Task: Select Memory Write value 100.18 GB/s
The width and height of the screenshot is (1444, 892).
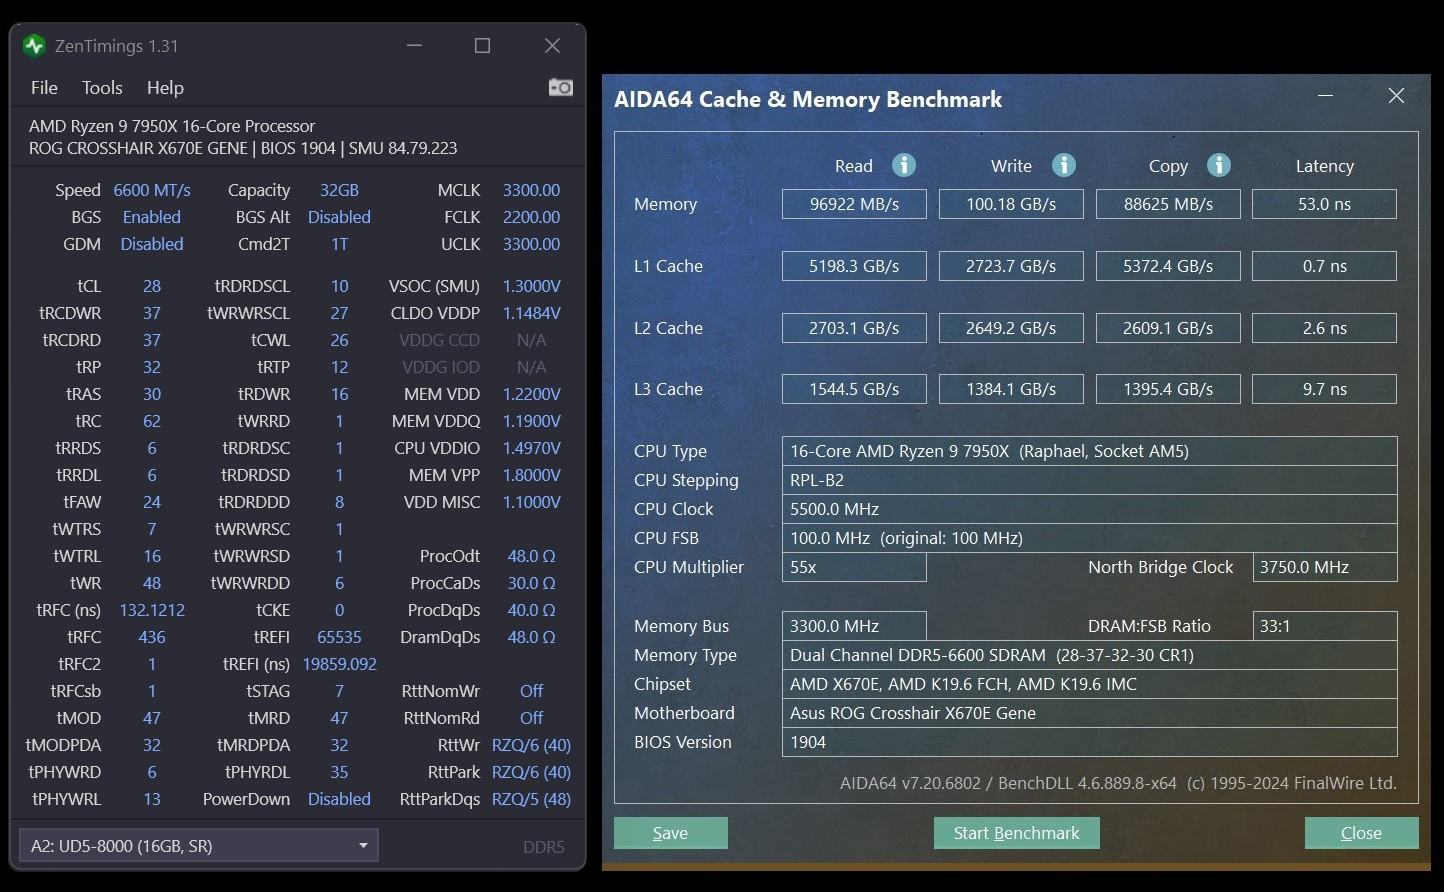Action: pyautogui.click(x=1011, y=204)
